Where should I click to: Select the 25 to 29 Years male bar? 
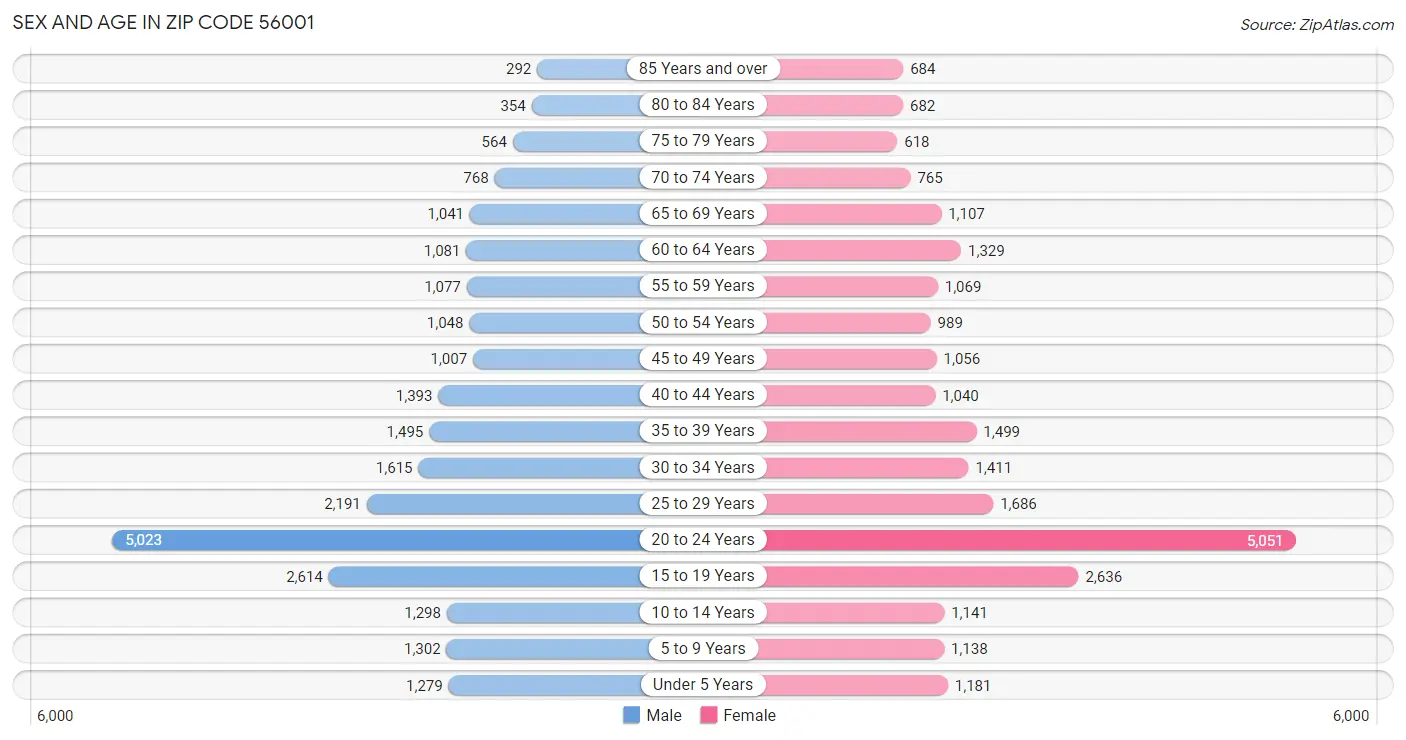point(504,504)
